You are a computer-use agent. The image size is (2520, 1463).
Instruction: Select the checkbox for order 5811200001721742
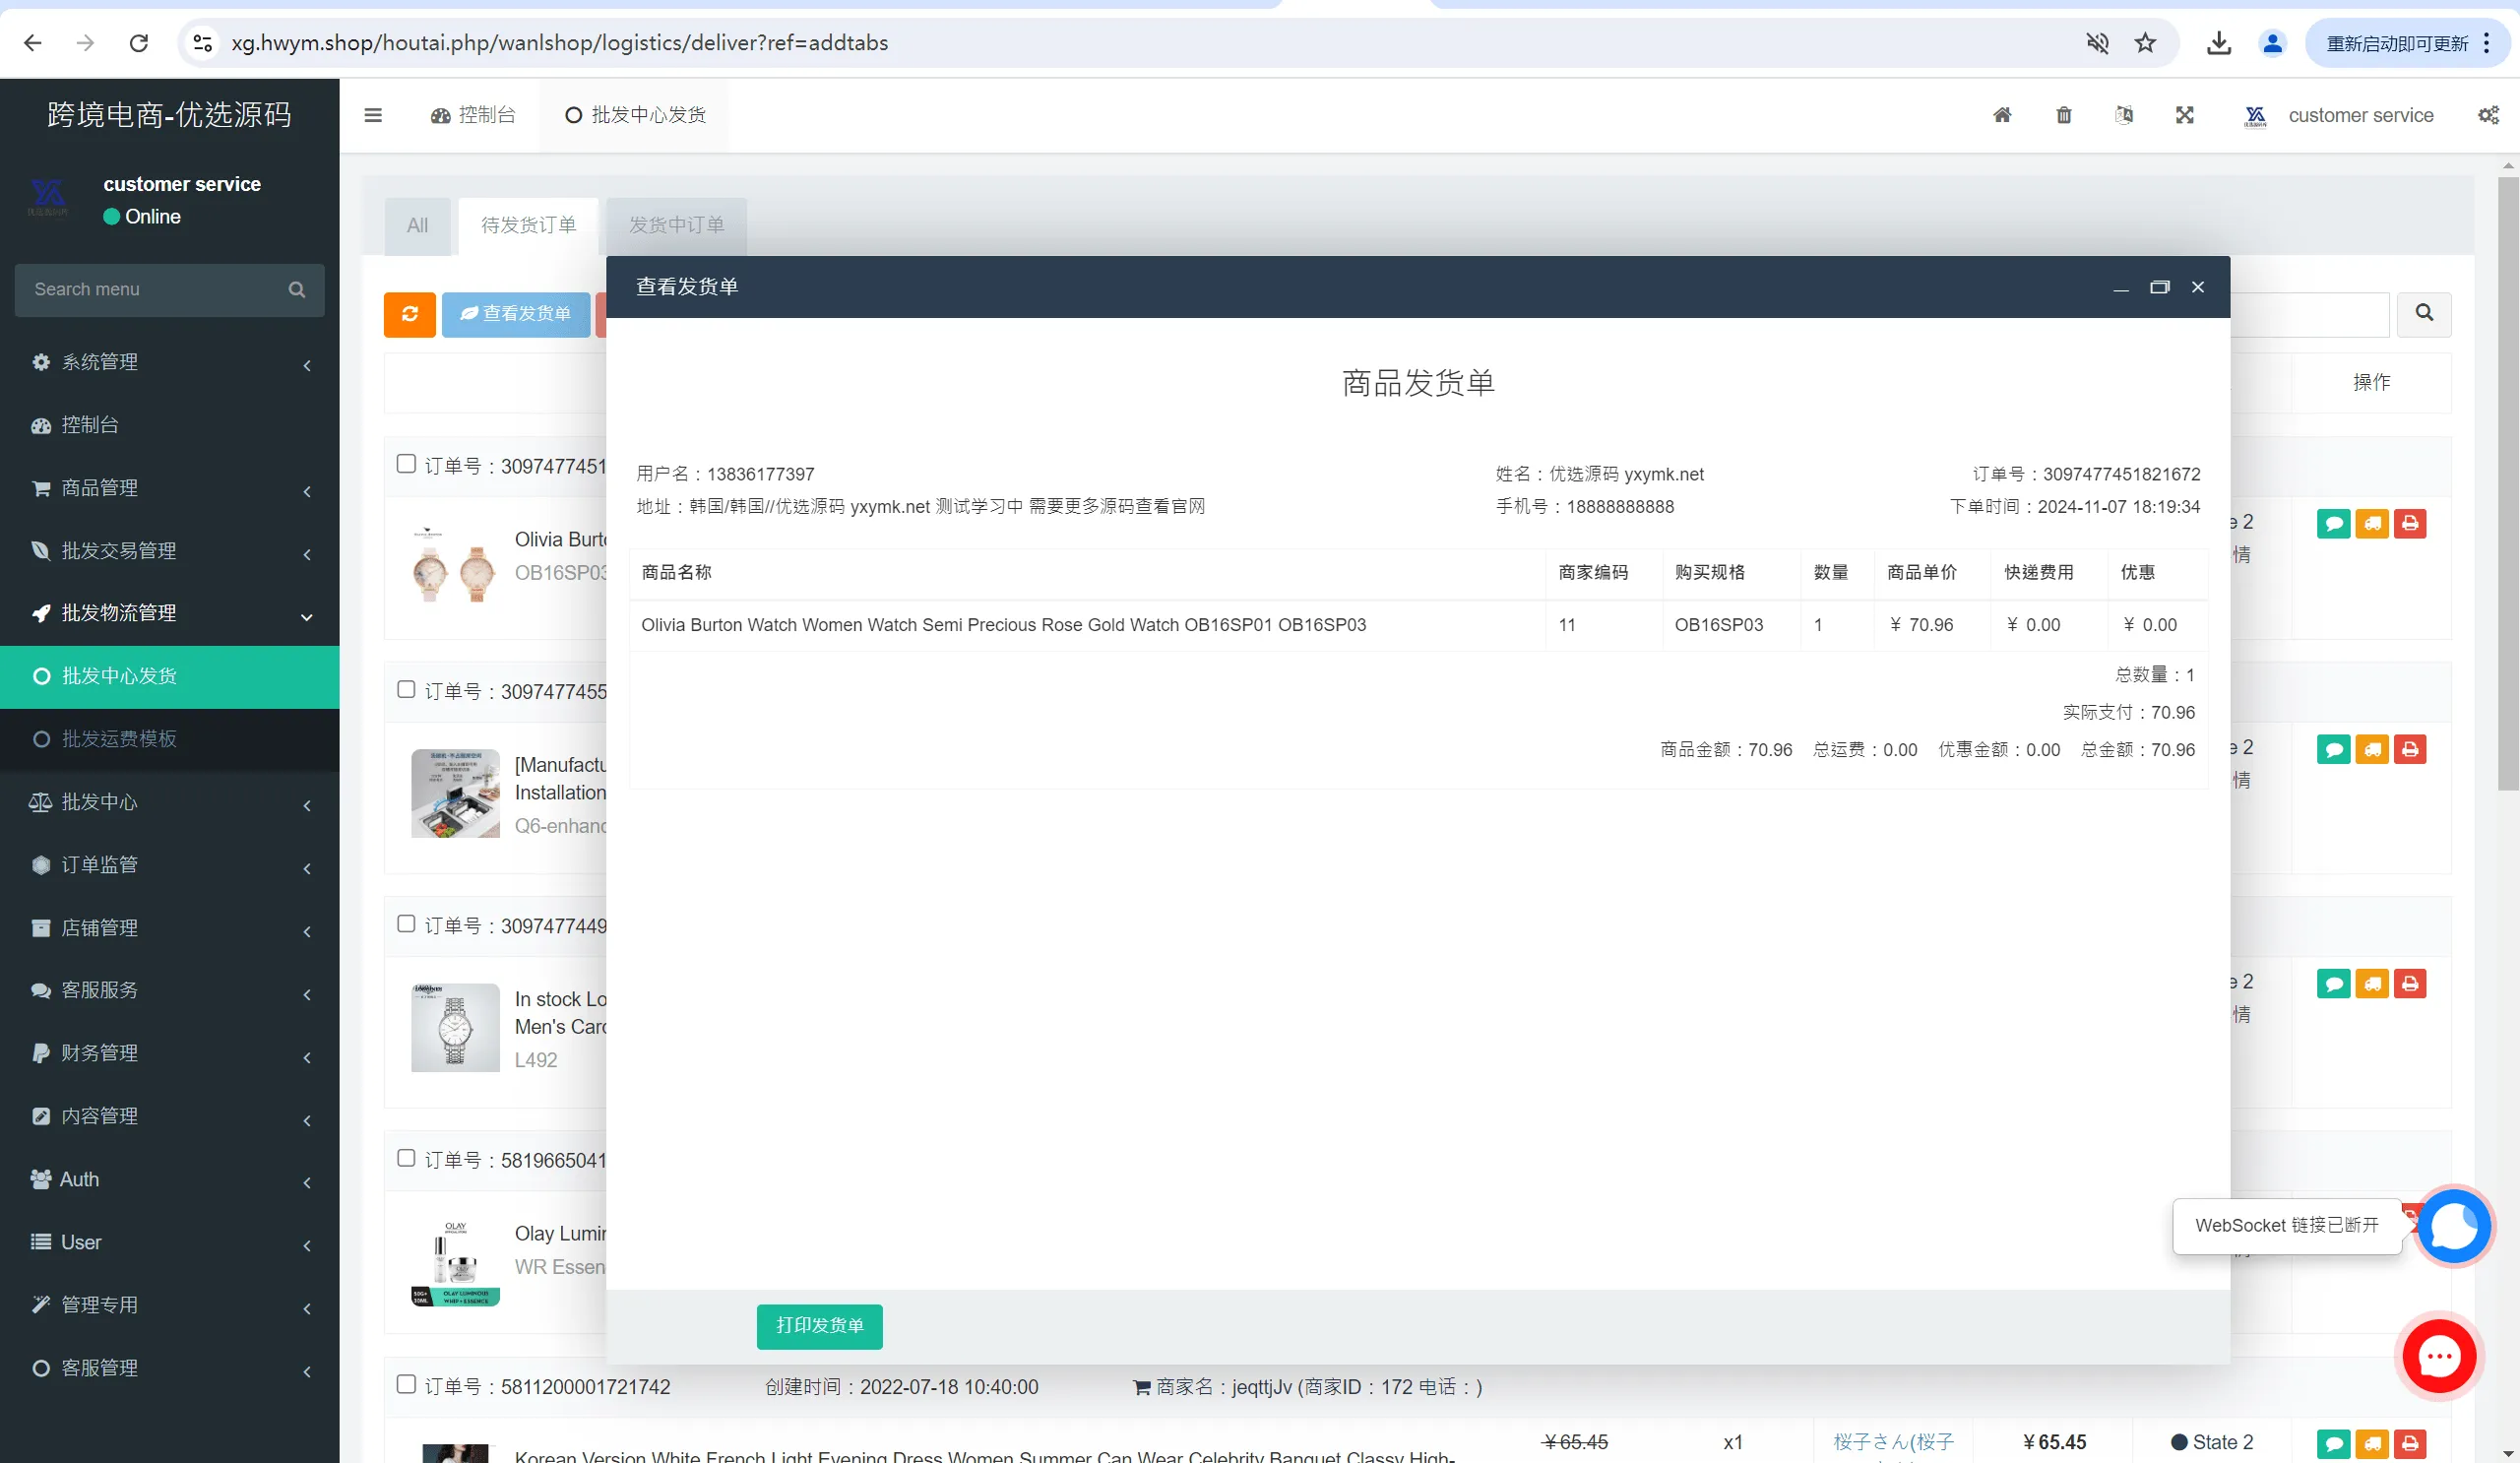pos(406,1384)
